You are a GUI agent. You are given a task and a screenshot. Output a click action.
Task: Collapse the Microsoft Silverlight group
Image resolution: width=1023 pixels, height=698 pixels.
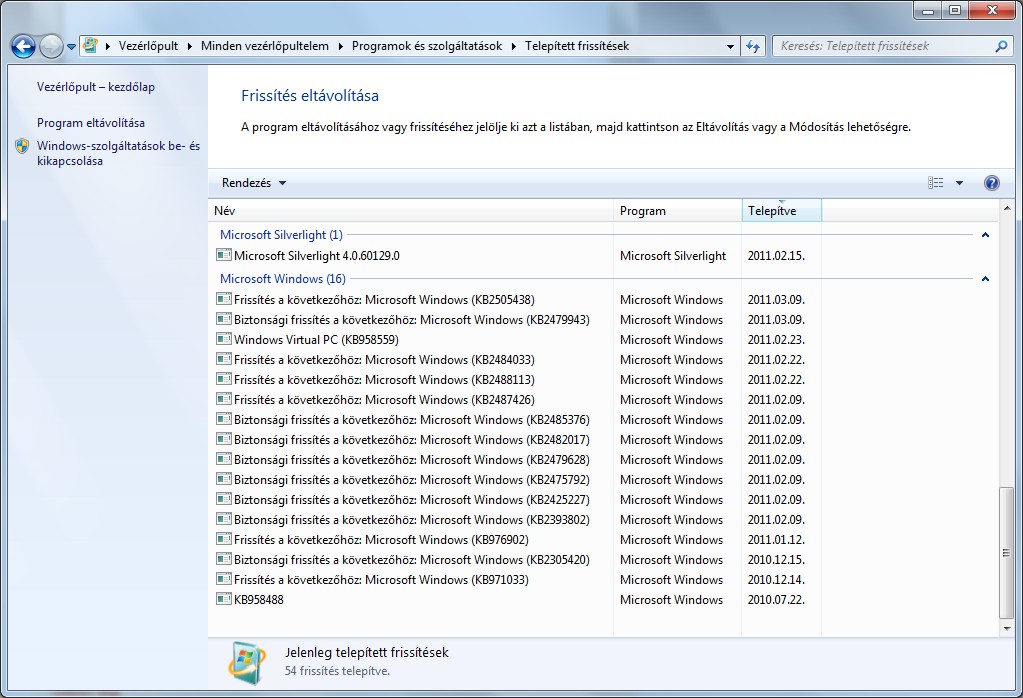pos(985,235)
